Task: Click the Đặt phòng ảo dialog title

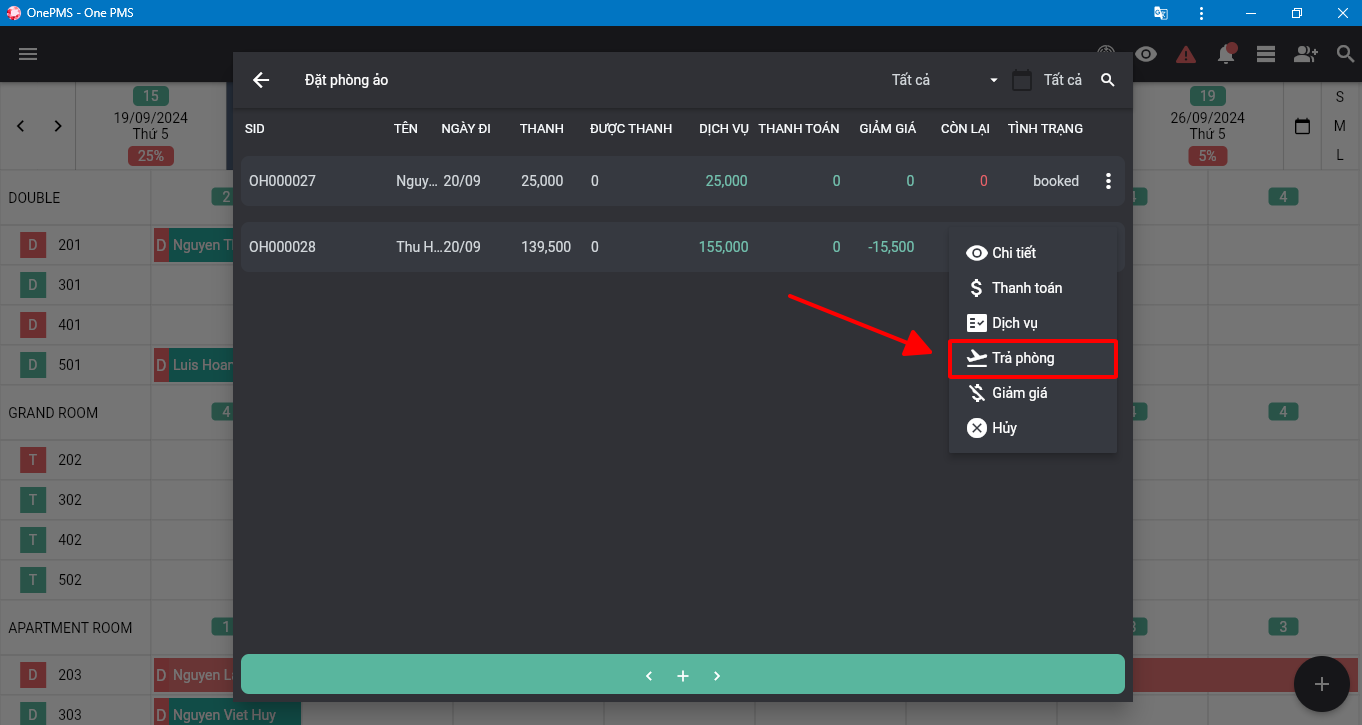Action: [x=346, y=80]
